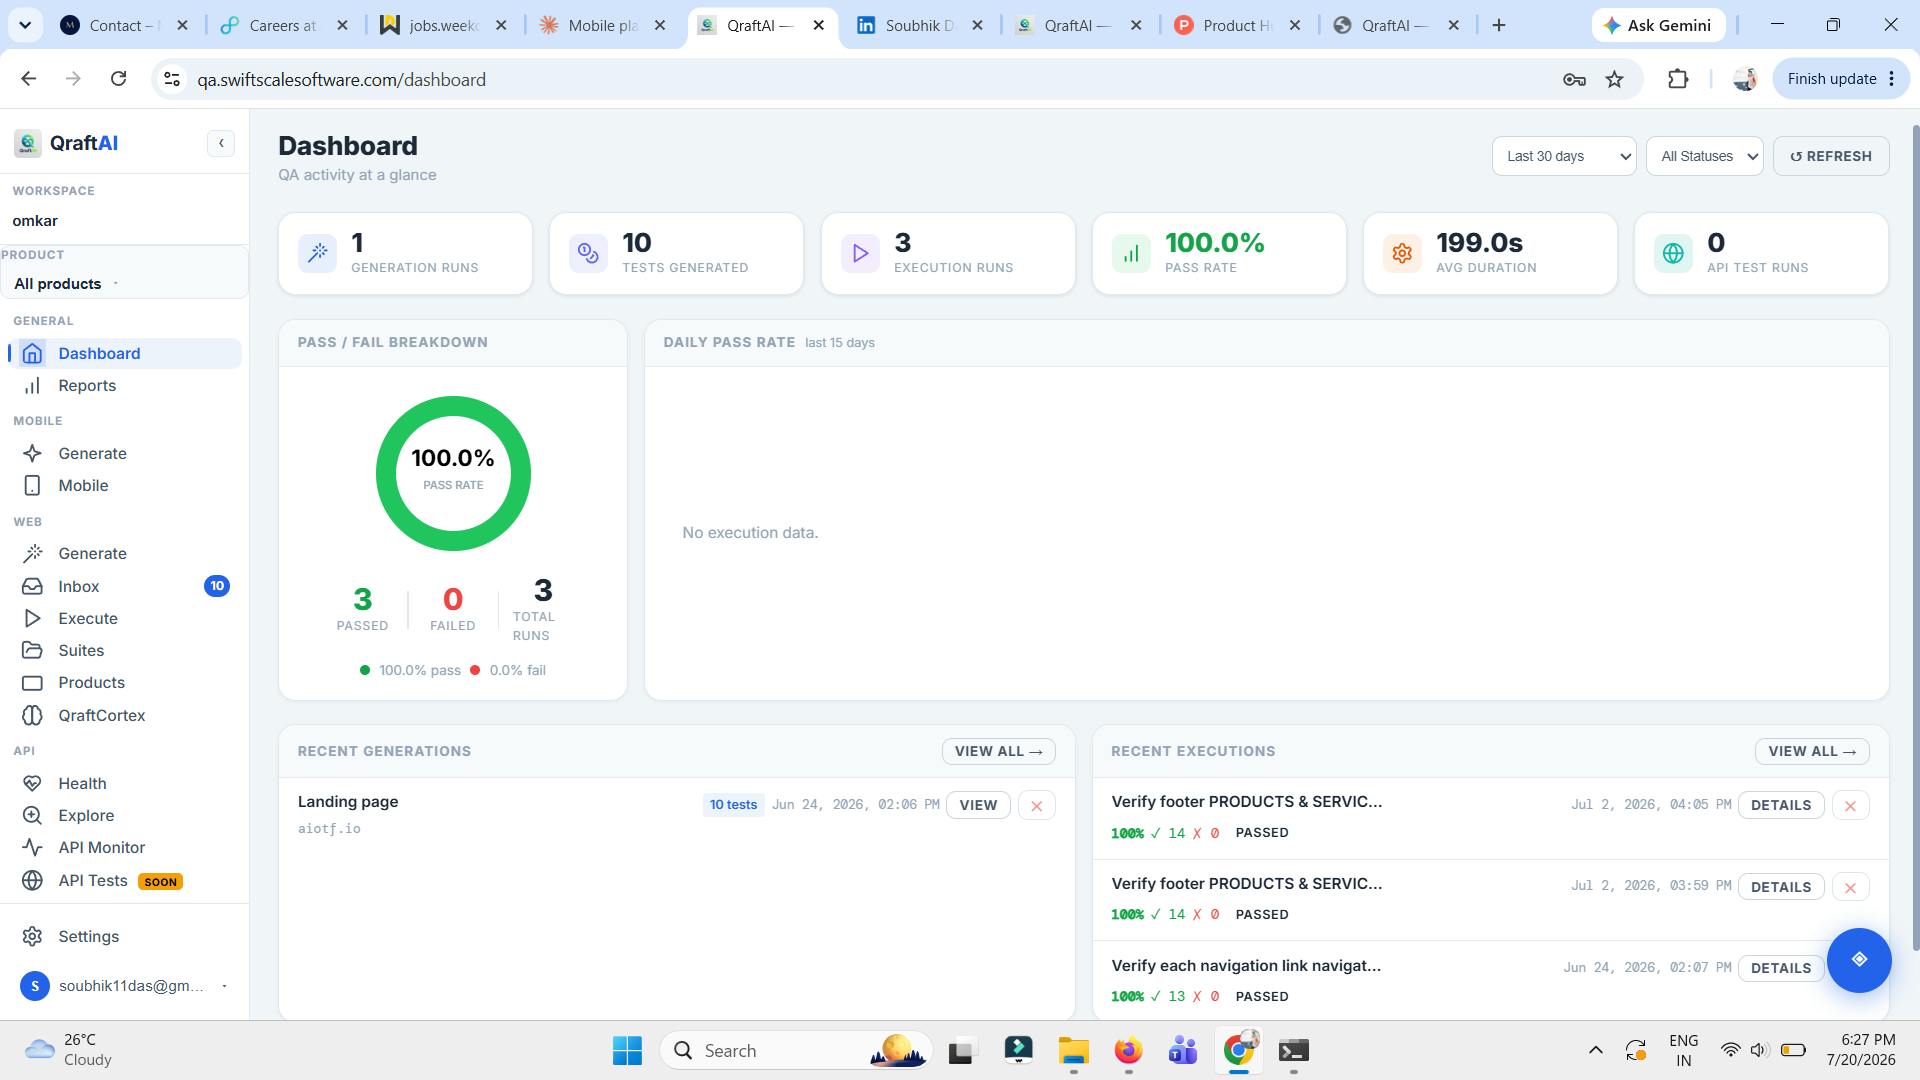The height and width of the screenshot is (1080, 1920).
Task: Open the Web section's Generate item
Action: pos(125,553)
